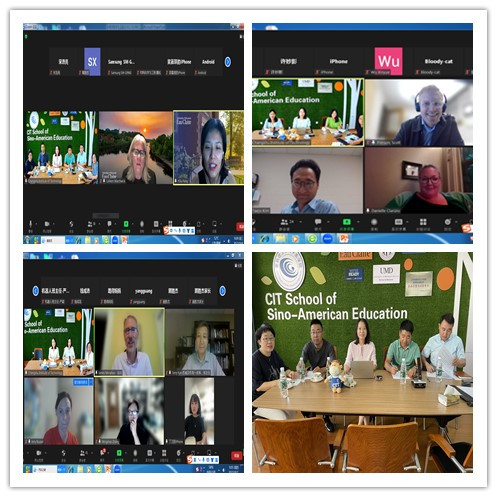This screenshot has height=497, width=497.
Task: Open Breakout Rooms in top-left Zoom window
Action: pos(170,224)
